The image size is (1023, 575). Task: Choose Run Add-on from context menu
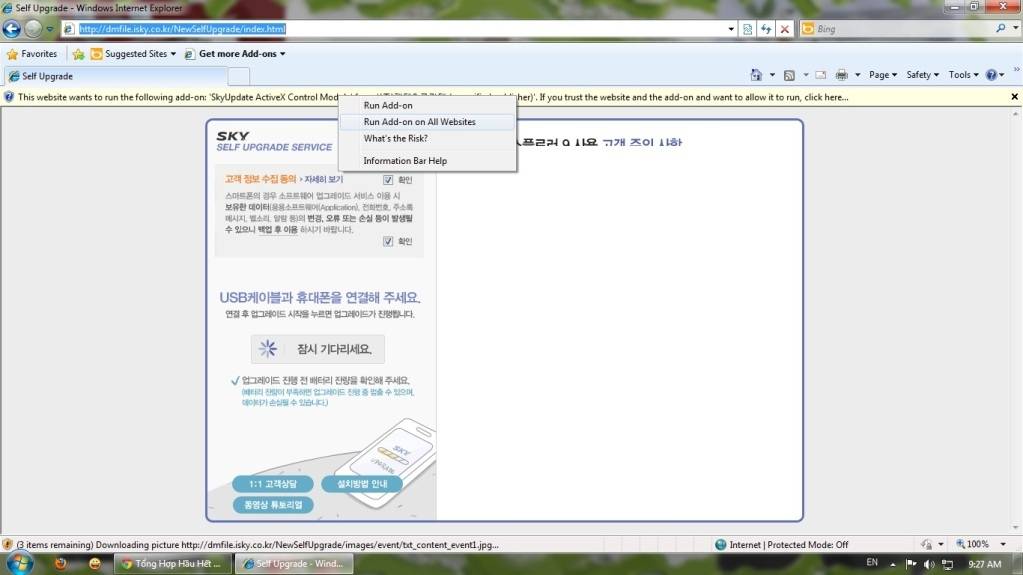[427, 105]
